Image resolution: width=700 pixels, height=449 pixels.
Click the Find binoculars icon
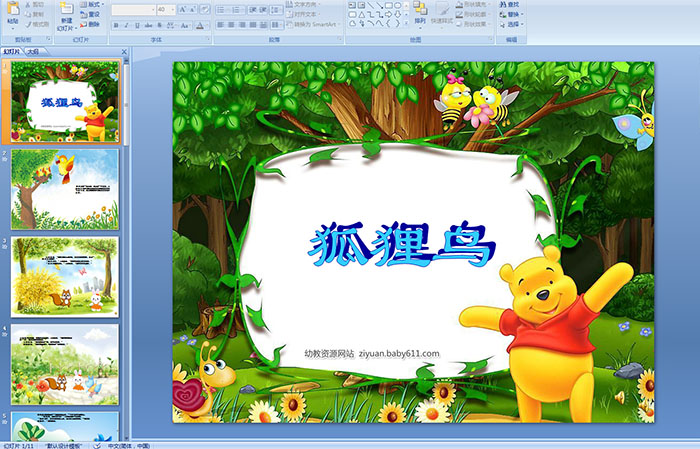(x=513, y=5)
